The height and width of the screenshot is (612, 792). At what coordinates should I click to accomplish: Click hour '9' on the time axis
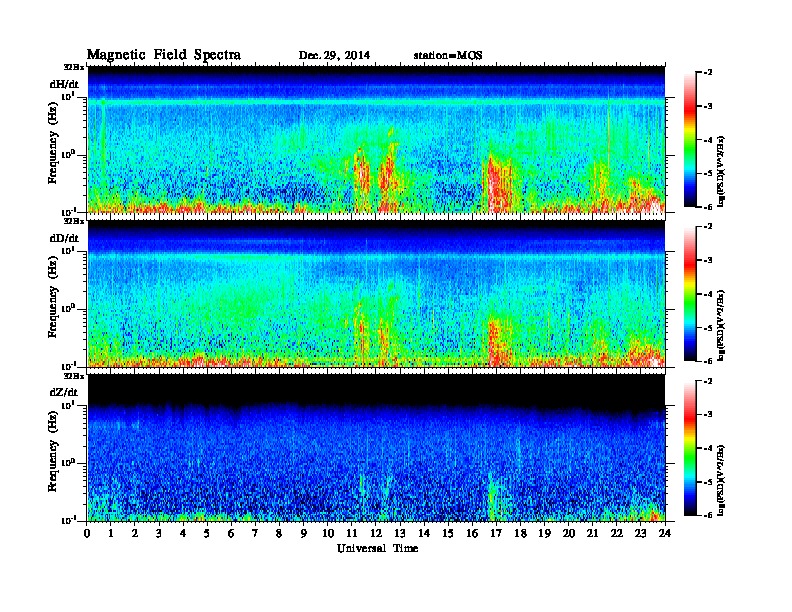(x=304, y=534)
